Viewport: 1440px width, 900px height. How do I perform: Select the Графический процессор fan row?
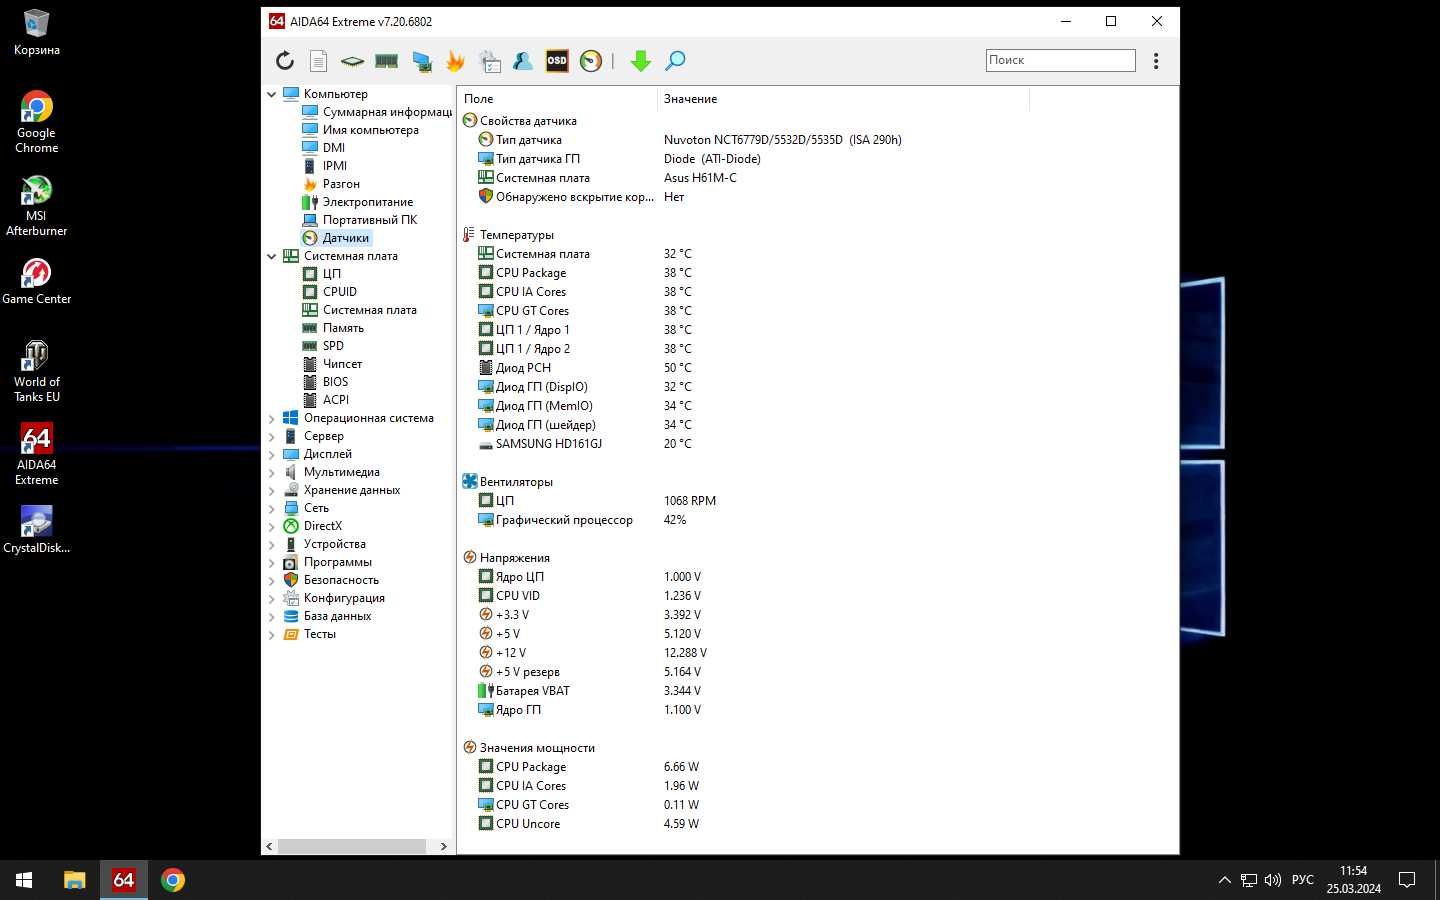tap(817, 520)
